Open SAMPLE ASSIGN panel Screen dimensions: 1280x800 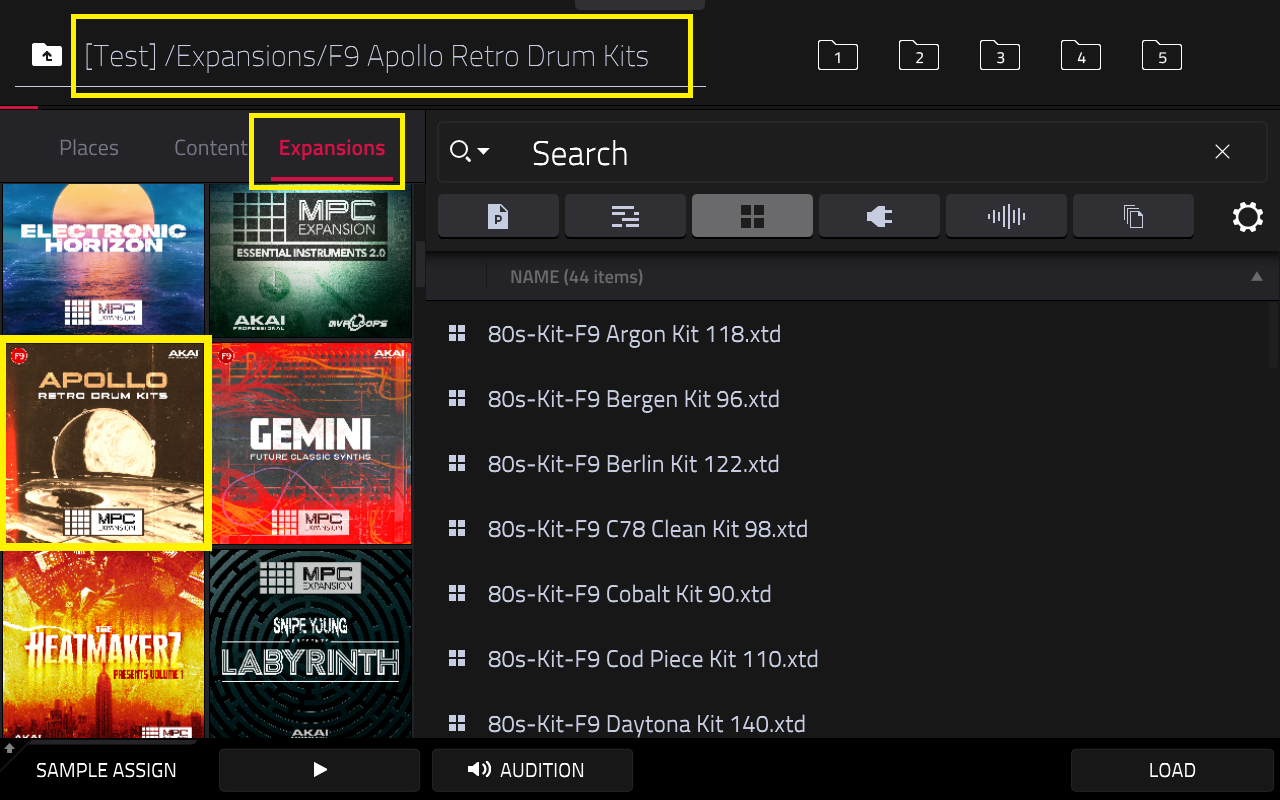106,770
